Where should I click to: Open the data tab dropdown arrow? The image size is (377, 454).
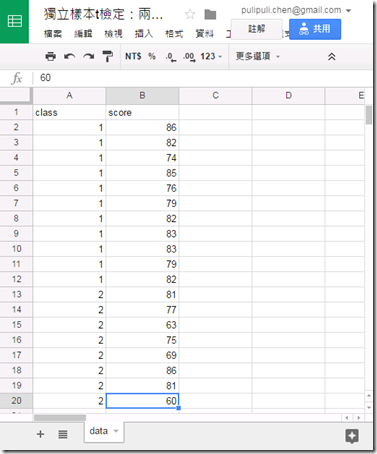(x=116, y=431)
